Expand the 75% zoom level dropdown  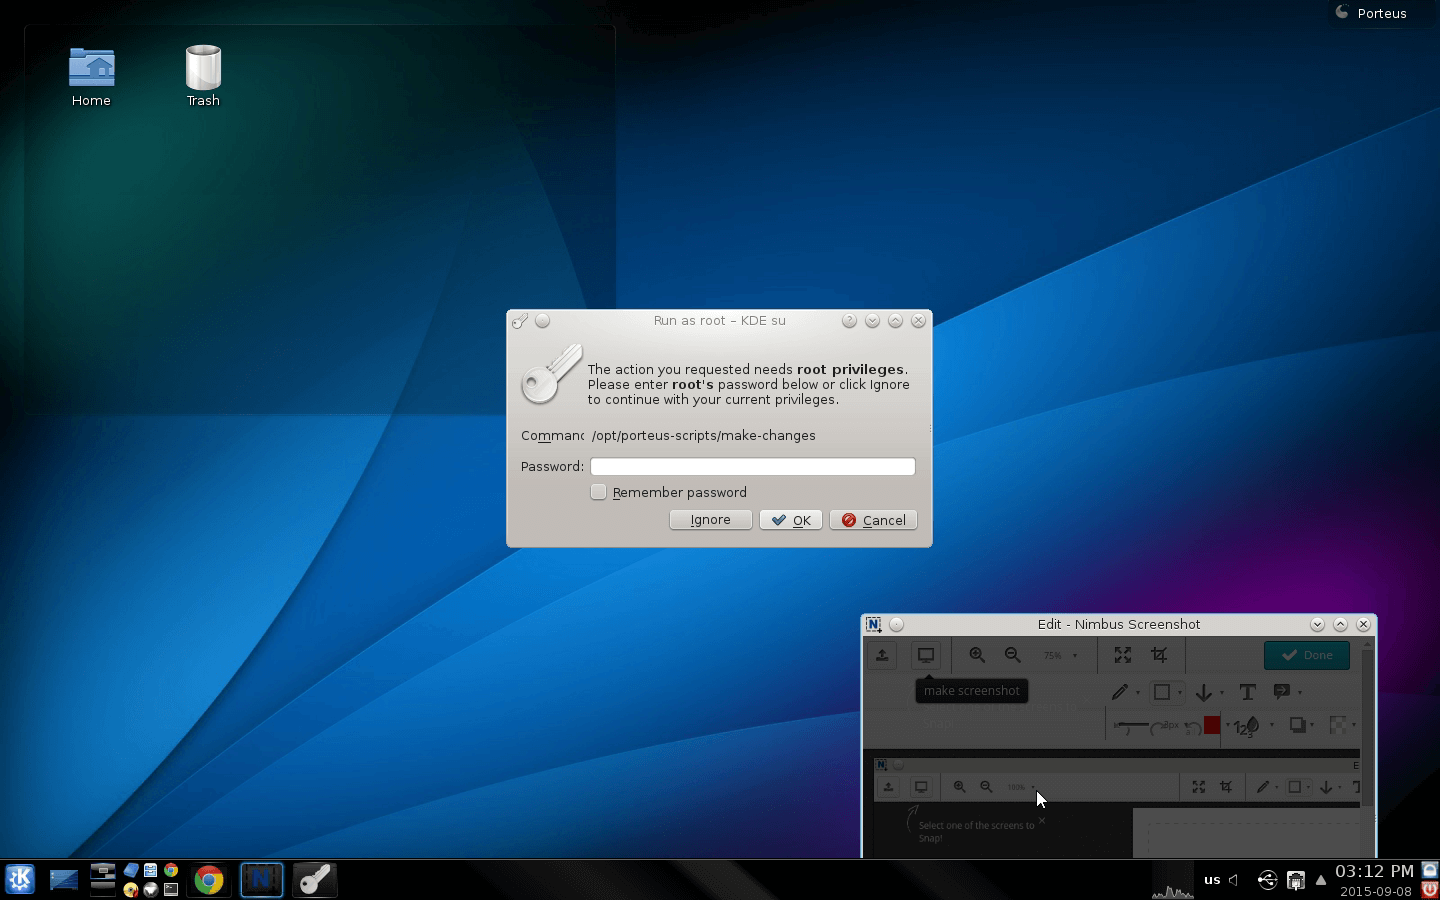pos(1075,656)
